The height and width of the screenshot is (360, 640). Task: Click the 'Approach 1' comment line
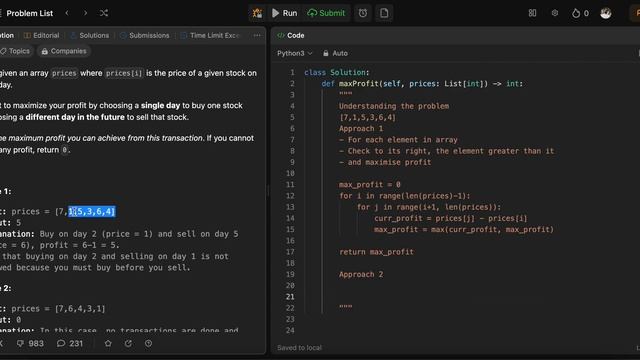tap(361, 129)
